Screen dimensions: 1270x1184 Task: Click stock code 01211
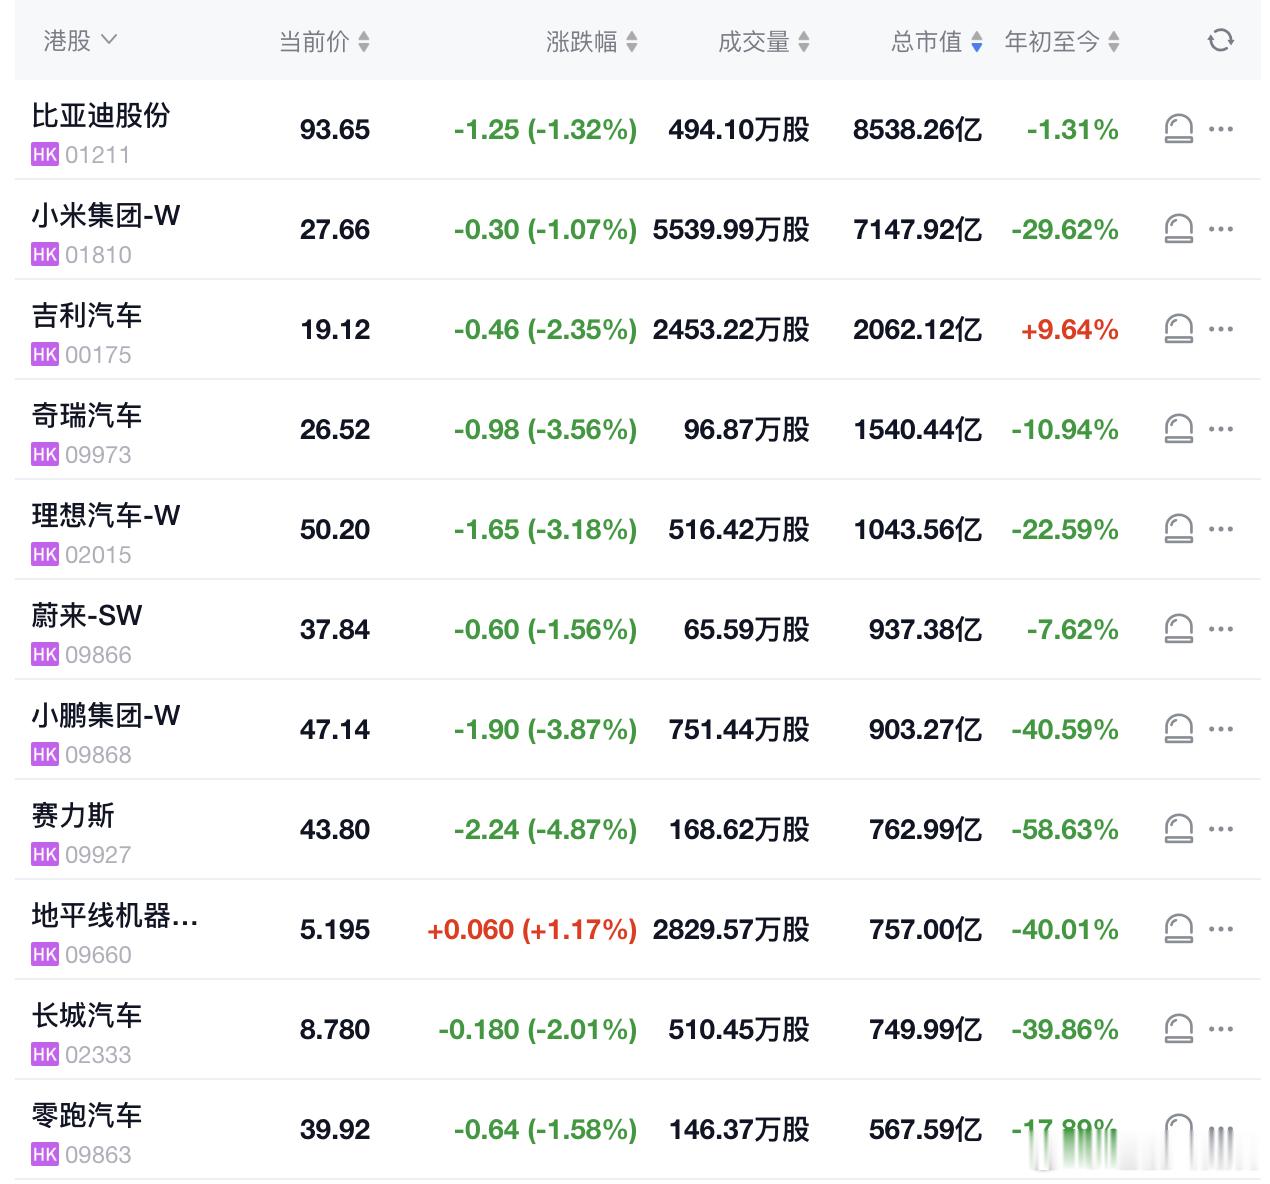point(98,155)
